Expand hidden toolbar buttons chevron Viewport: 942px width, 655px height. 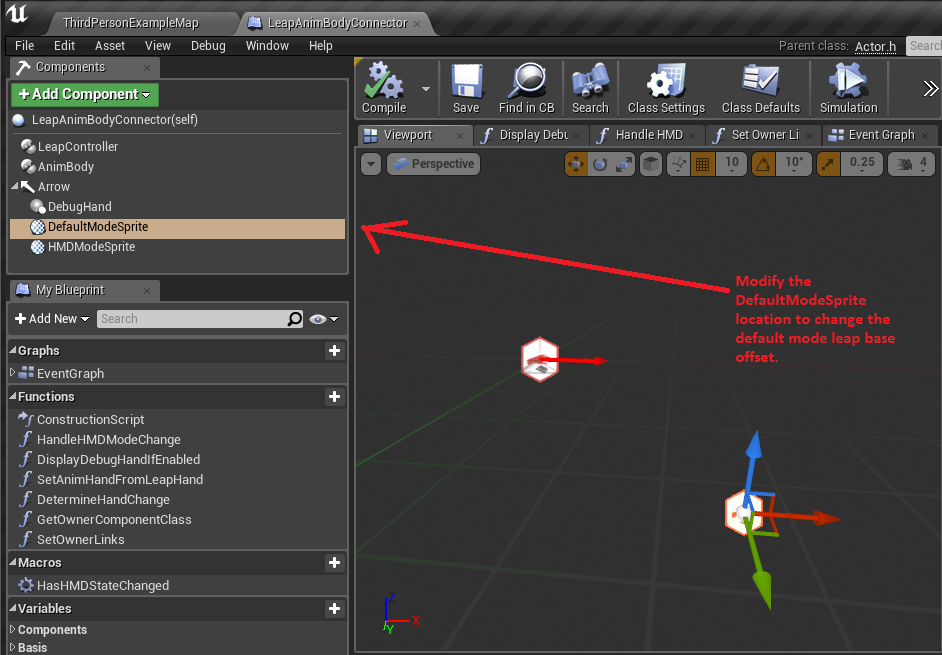pos(931,89)
